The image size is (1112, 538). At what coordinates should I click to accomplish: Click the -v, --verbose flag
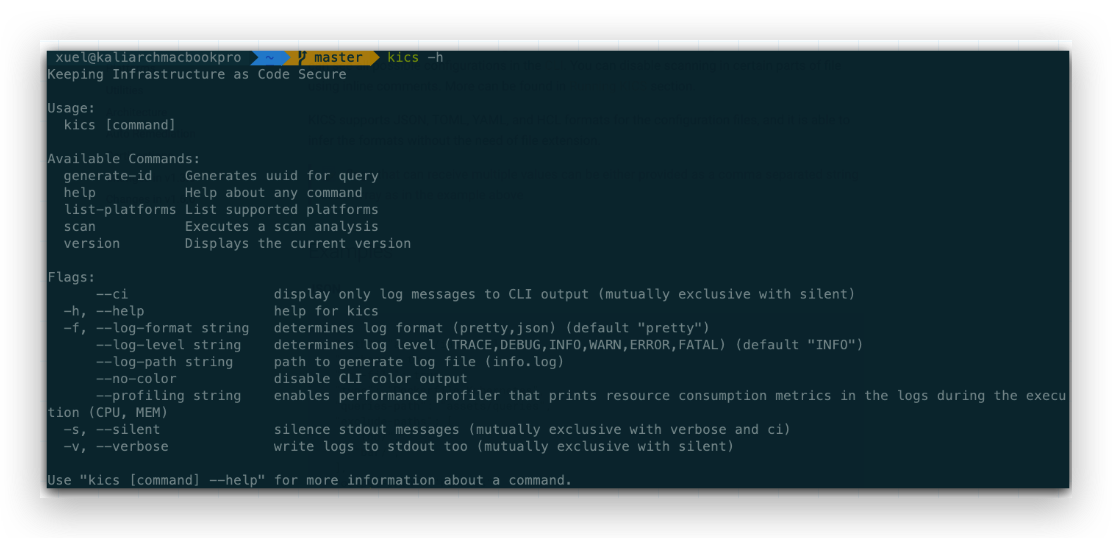point(116,447)
